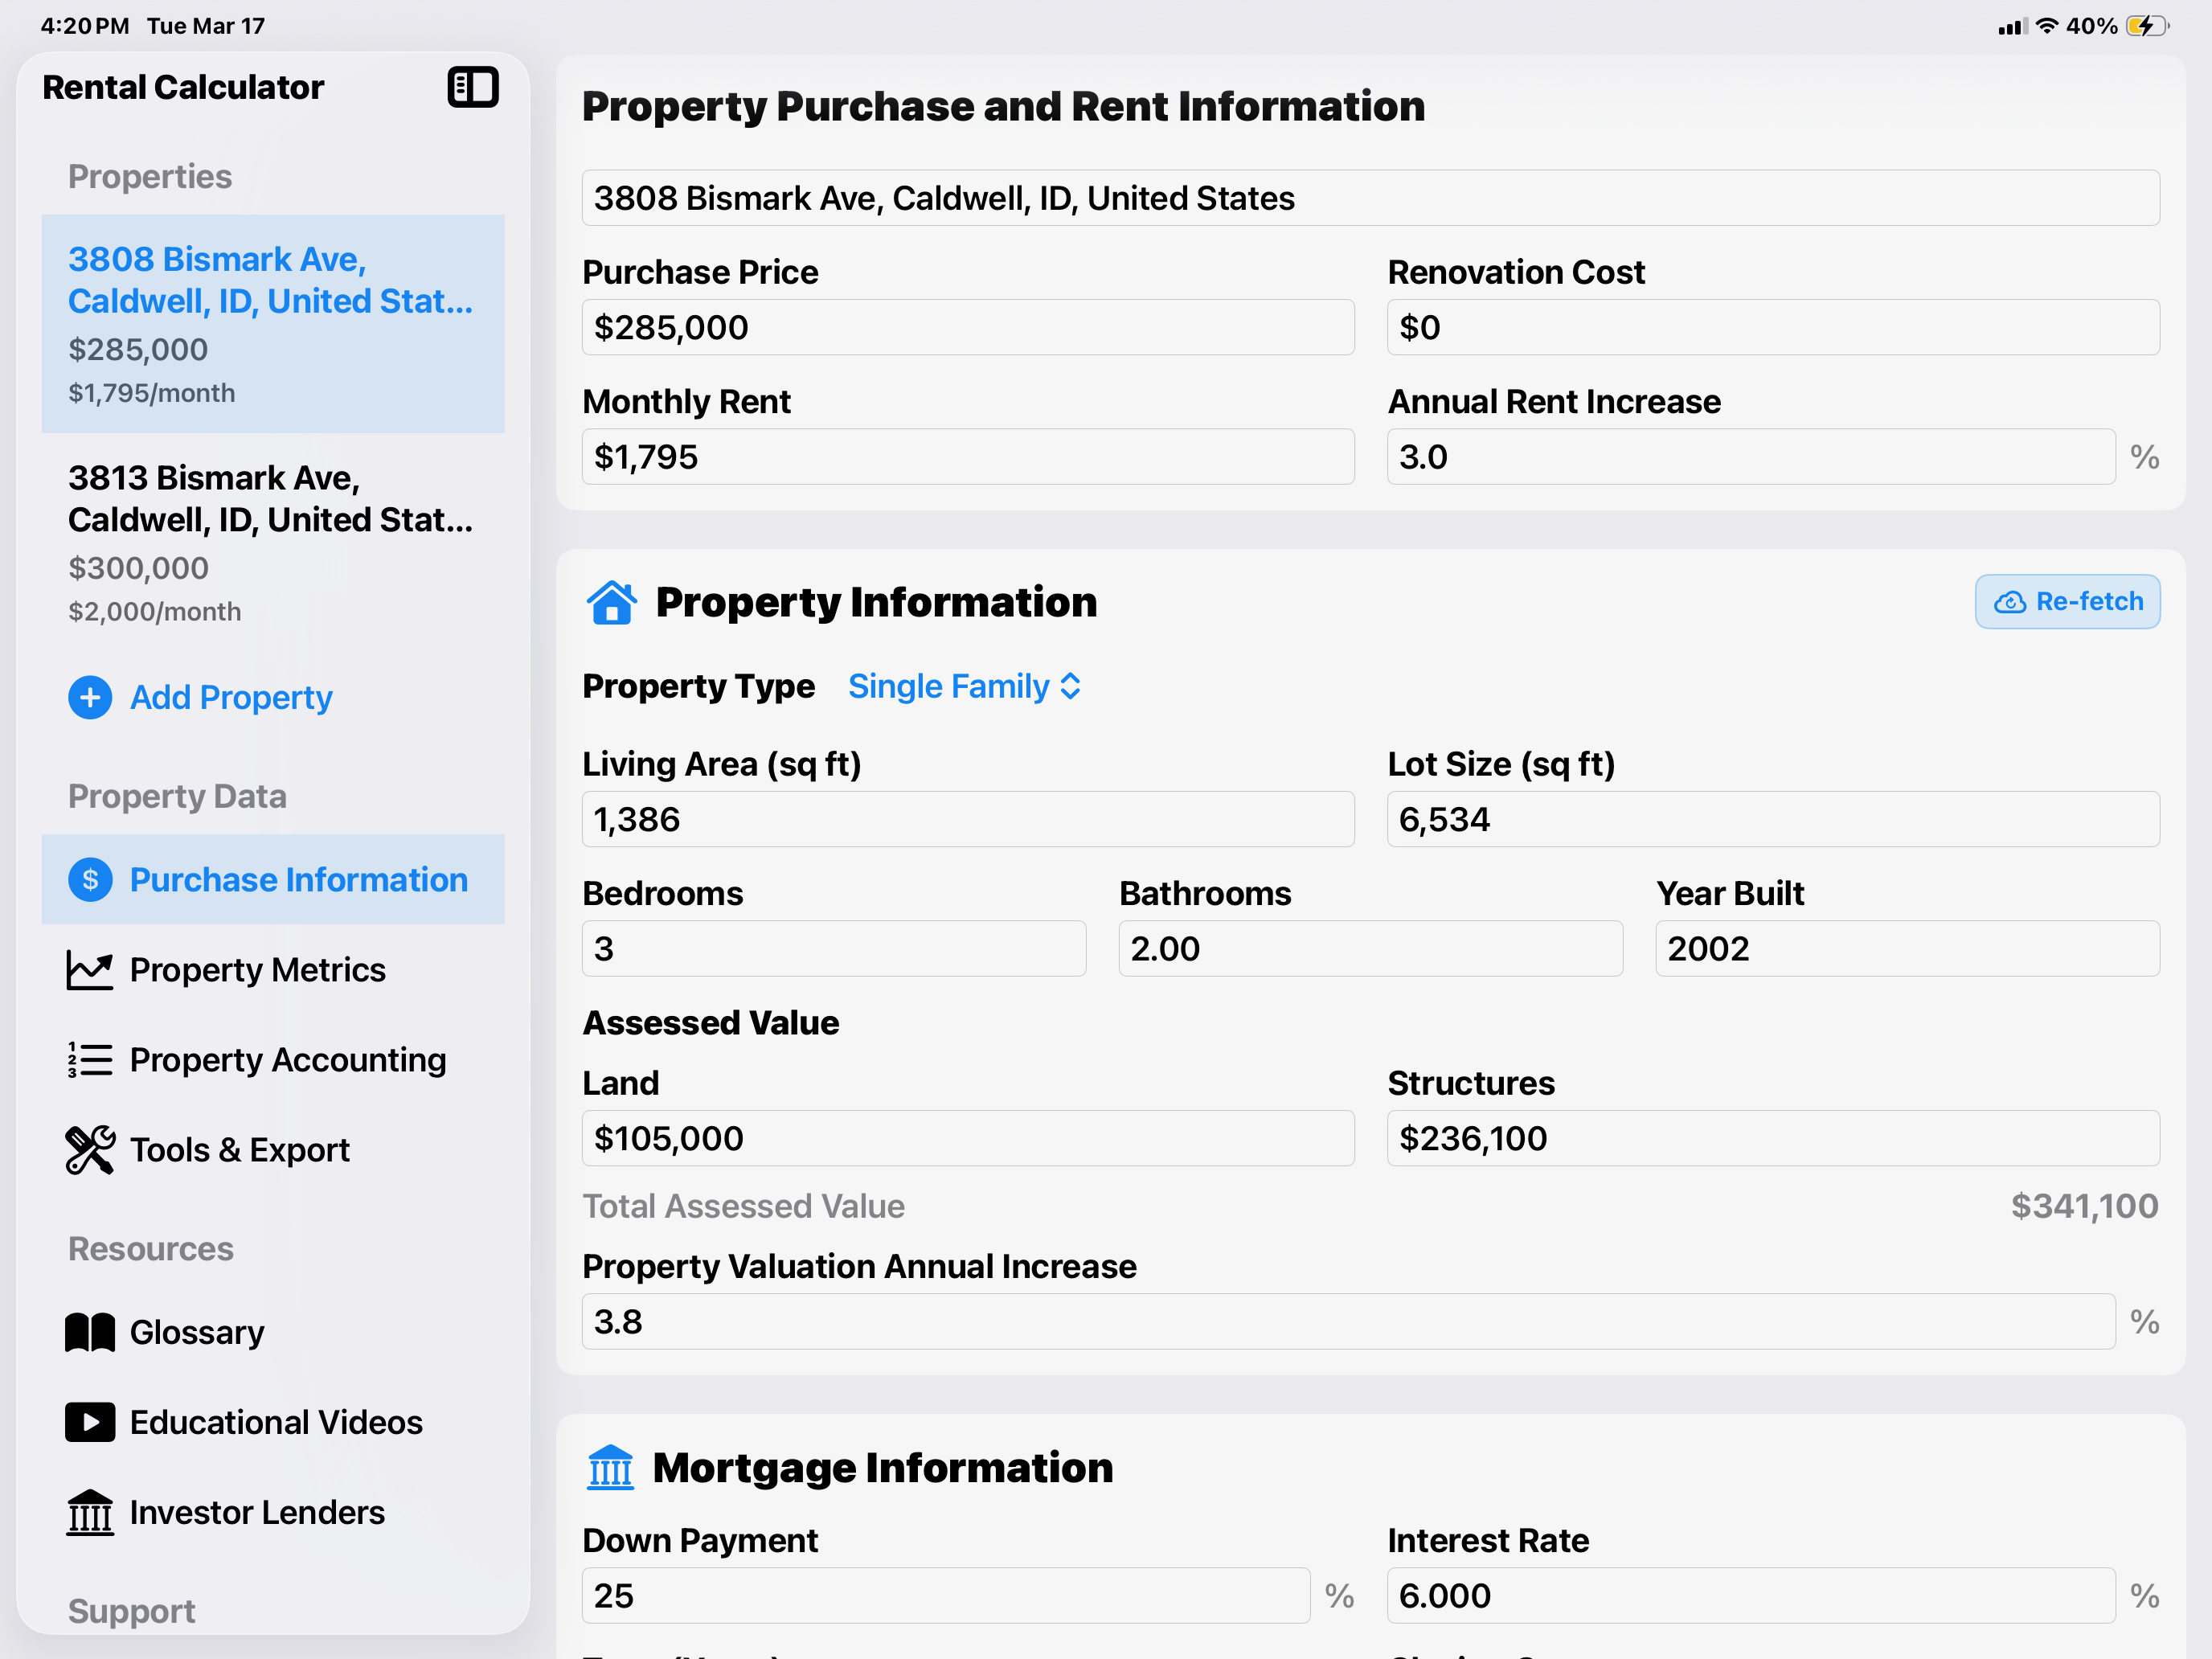
Task: Click the Educational Videos play icon
Action: point(90,1422)
